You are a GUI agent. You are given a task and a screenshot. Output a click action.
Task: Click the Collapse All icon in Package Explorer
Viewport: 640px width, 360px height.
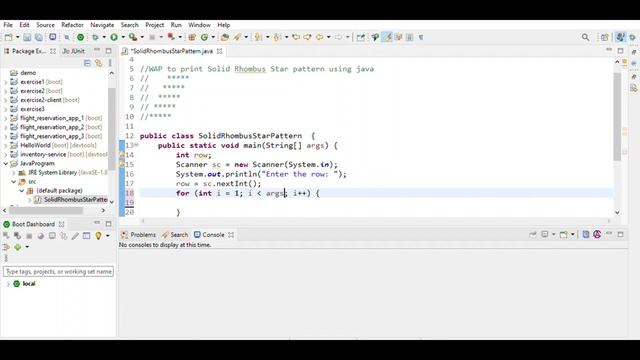[x=87, y=63]
